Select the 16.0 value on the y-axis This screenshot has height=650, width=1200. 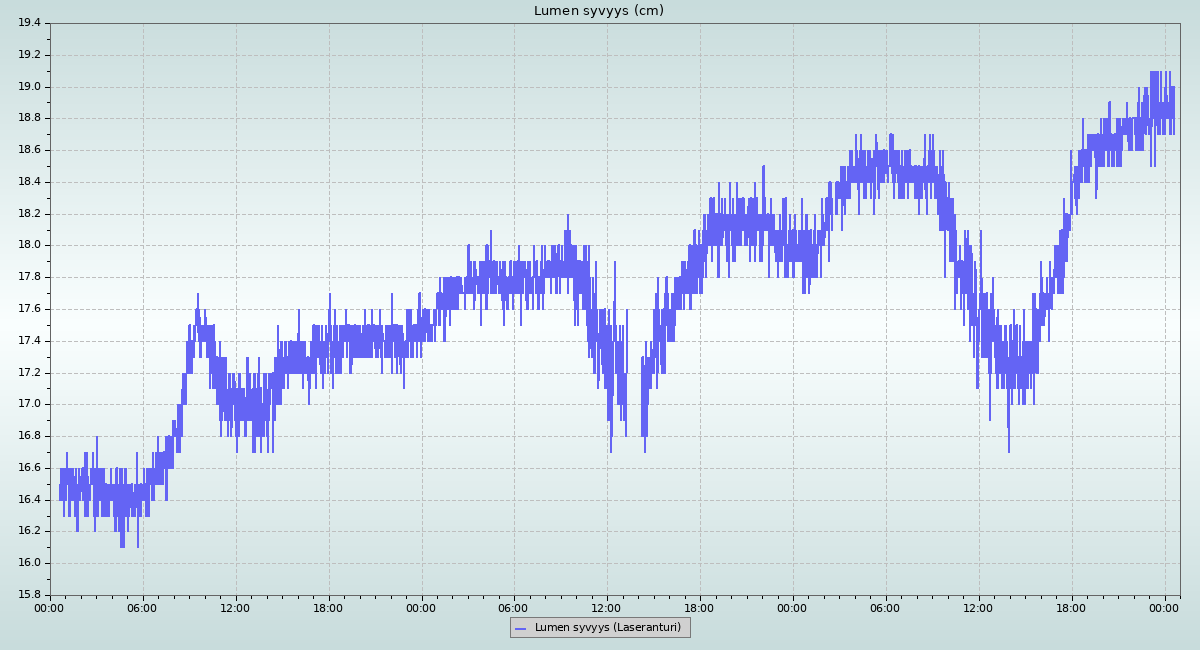[x=29, y=563]
